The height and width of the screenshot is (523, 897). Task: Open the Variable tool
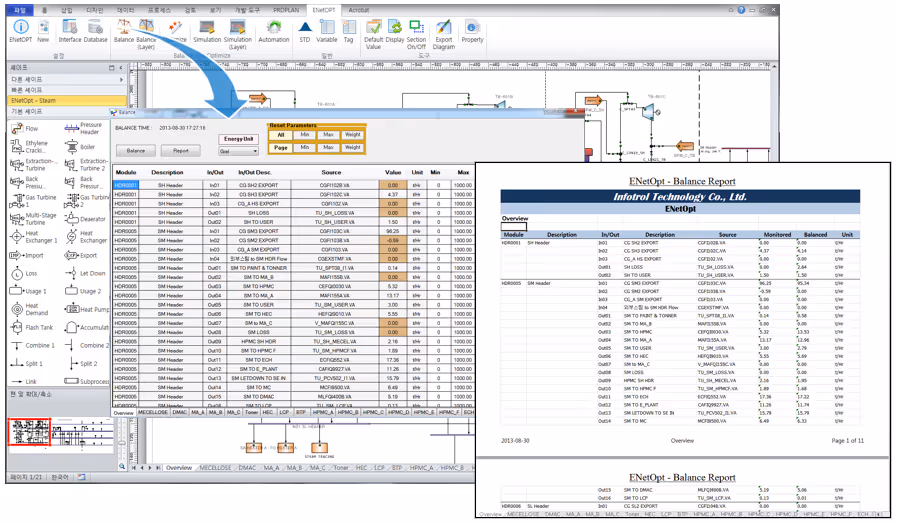click(327, 31)
